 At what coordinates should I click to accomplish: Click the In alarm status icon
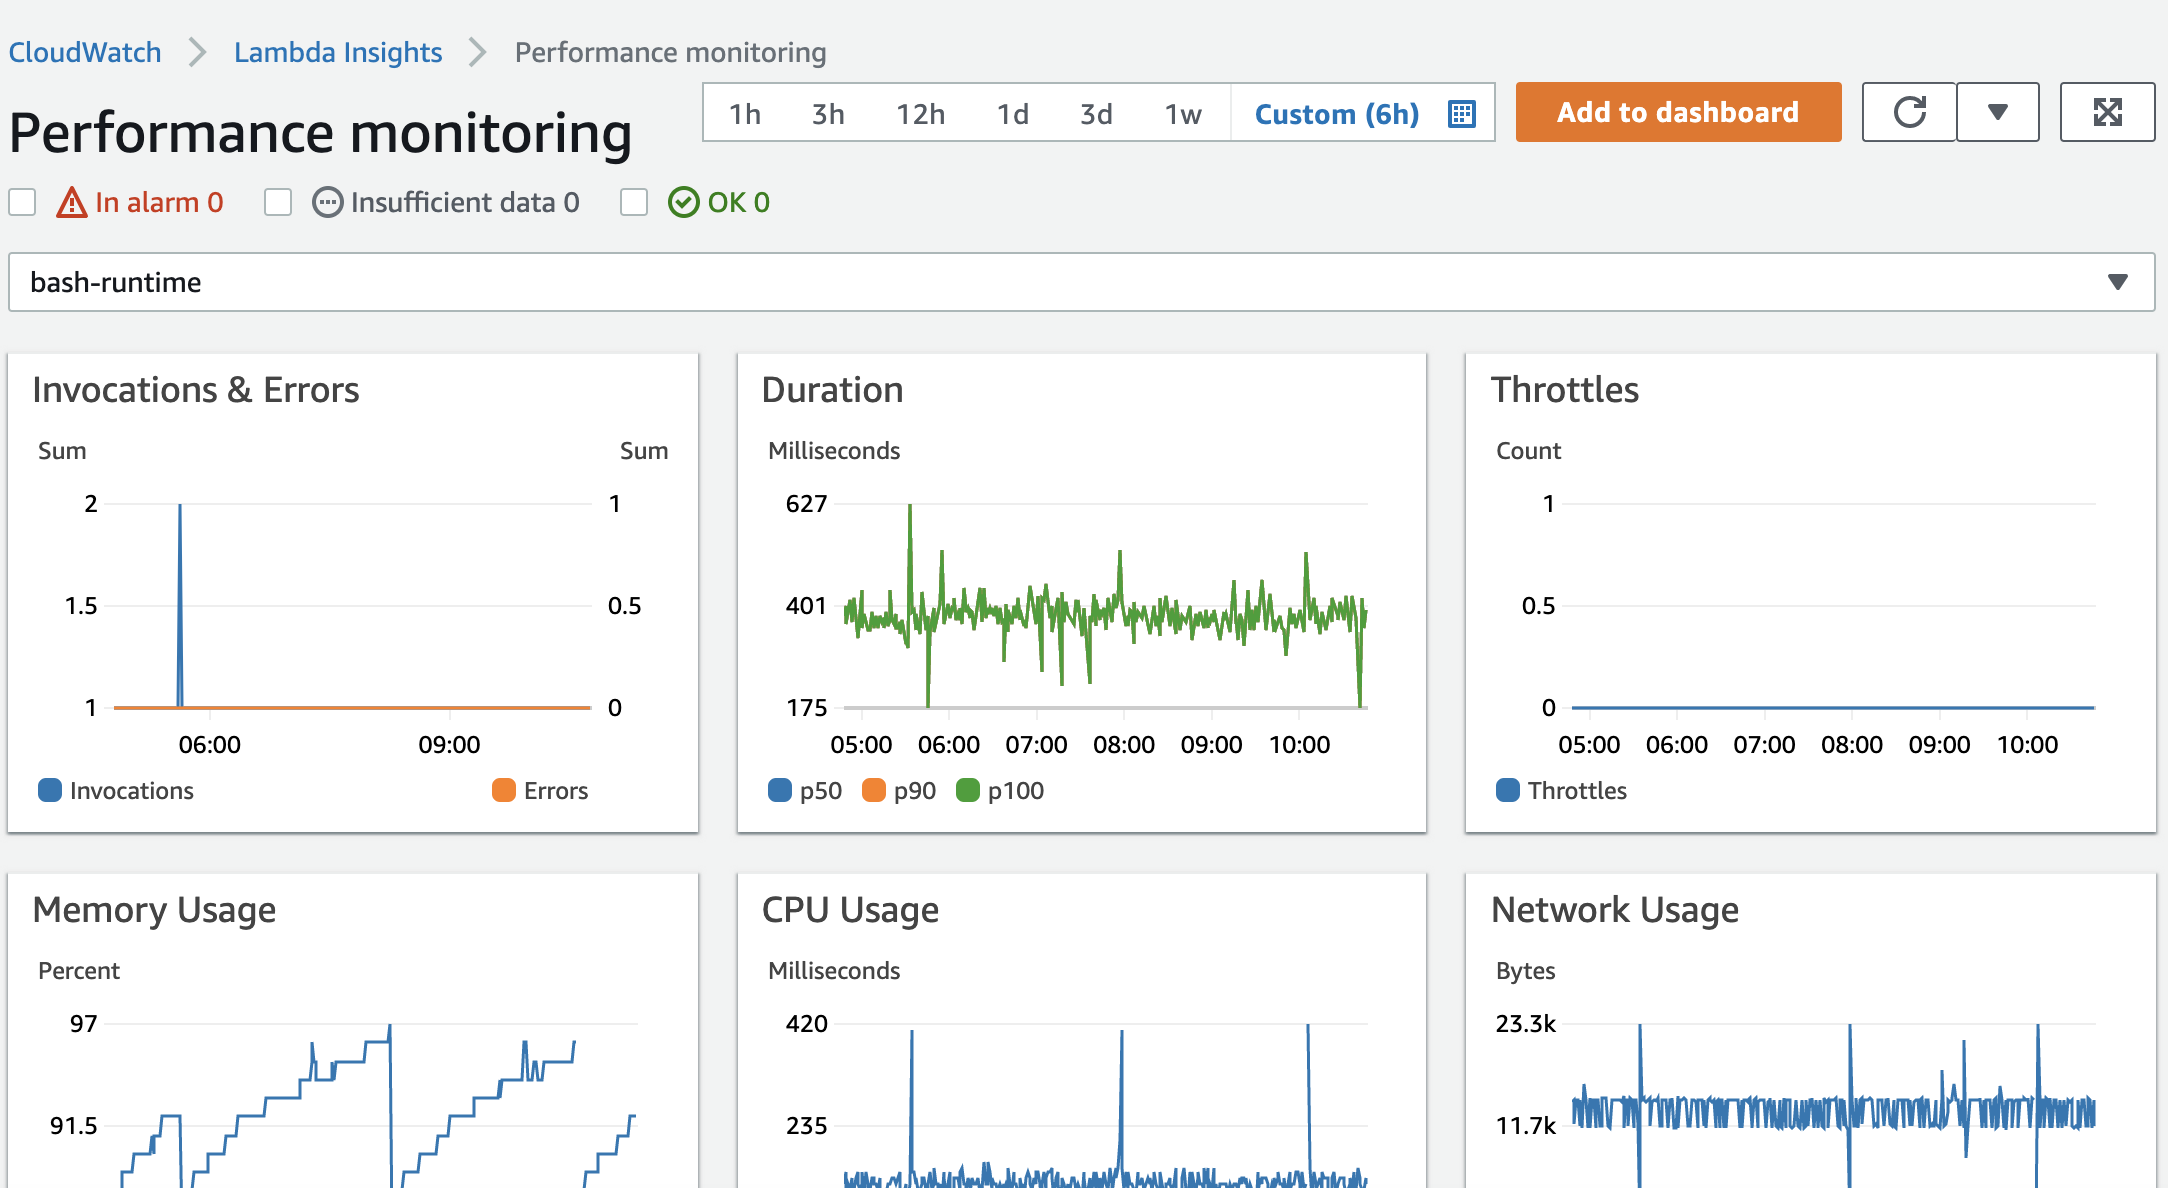click(x=69, y=203)
